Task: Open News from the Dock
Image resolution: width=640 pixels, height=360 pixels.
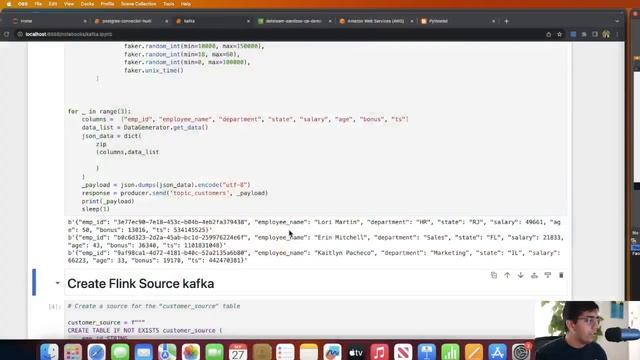Action: pos(403,352)
